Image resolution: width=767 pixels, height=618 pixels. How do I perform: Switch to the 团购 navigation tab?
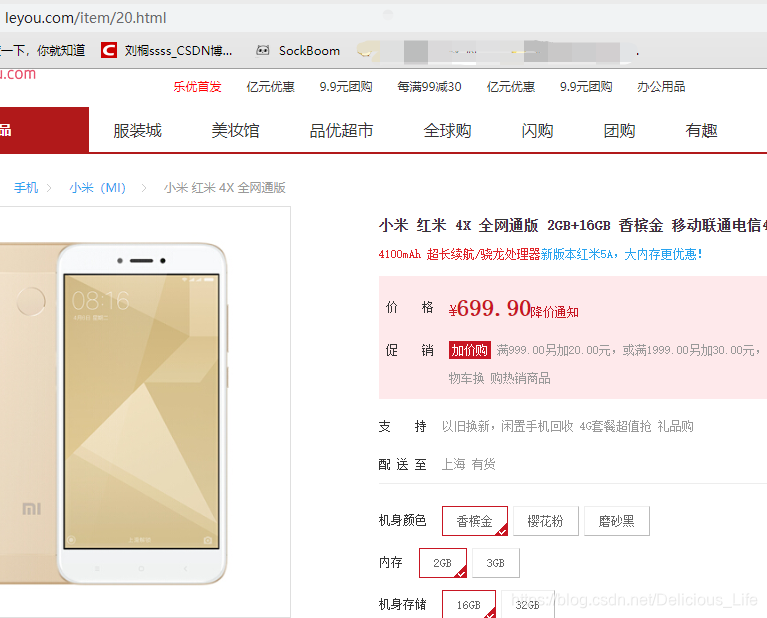pos(619,131)
